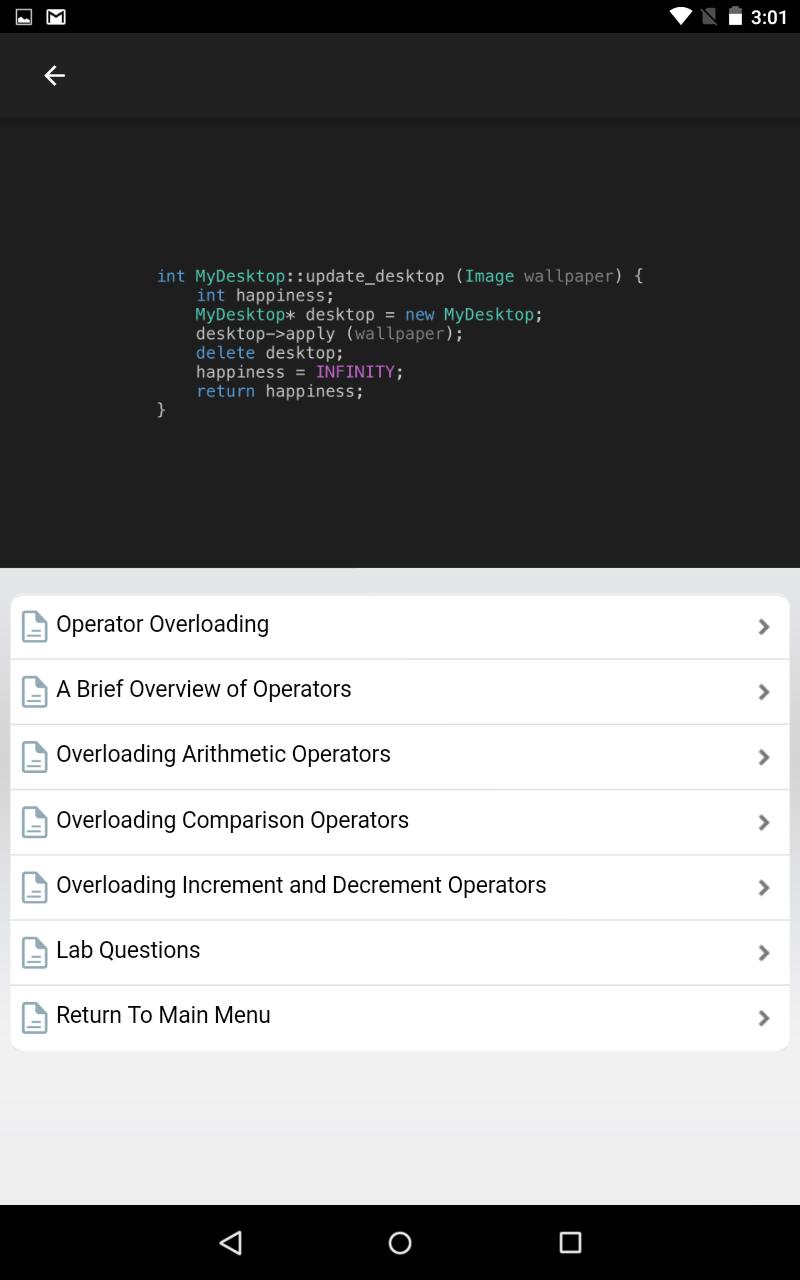Tap the chevron on Operator Overloading row
800x1280 pixels.
coord(764,627)
